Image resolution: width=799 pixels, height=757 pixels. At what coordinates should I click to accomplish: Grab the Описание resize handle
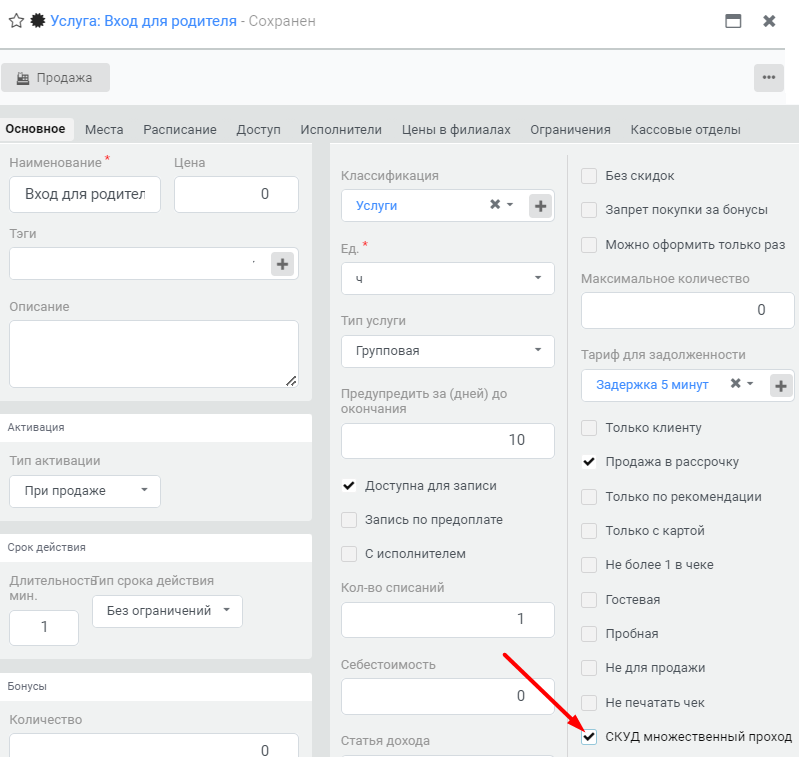[x=291, y=381]
